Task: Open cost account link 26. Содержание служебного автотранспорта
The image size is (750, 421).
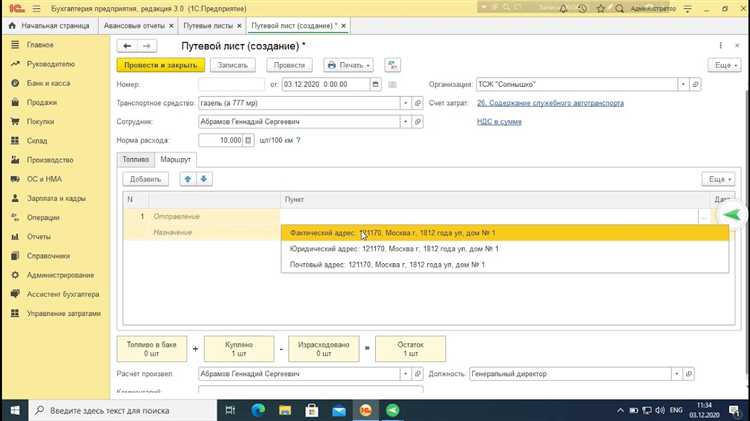Action: point(550,103)
